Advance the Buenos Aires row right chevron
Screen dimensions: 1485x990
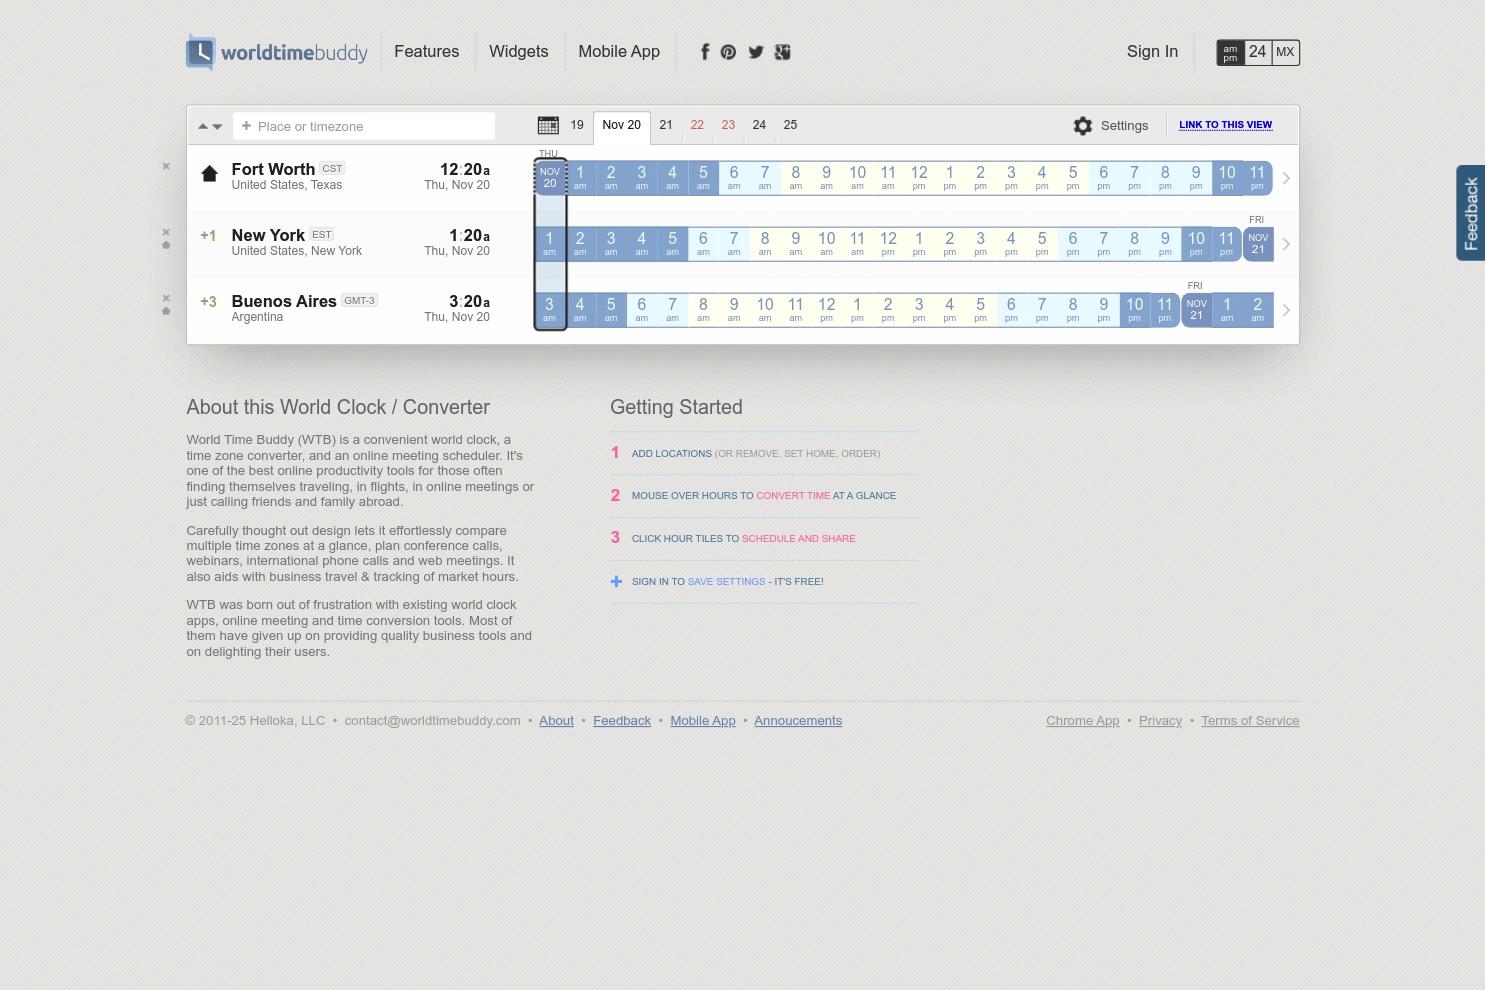(x=1286, y=310)
